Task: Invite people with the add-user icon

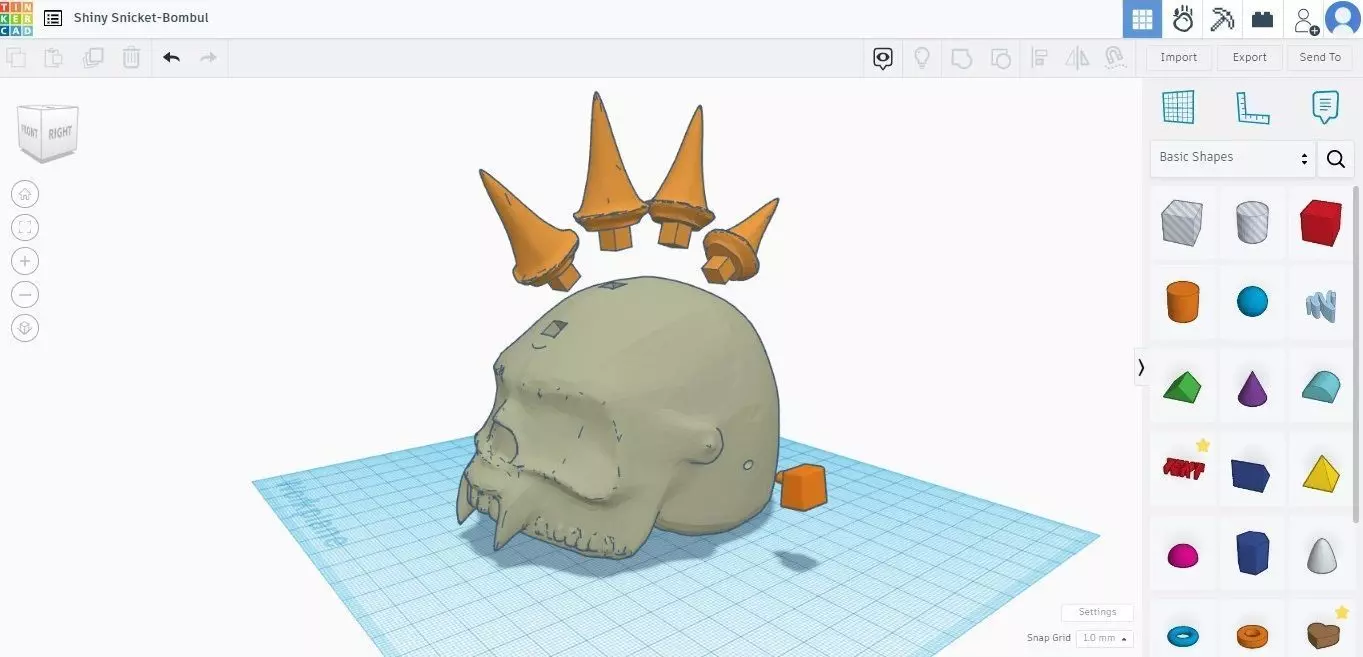Action: [x=1305, y=19]
